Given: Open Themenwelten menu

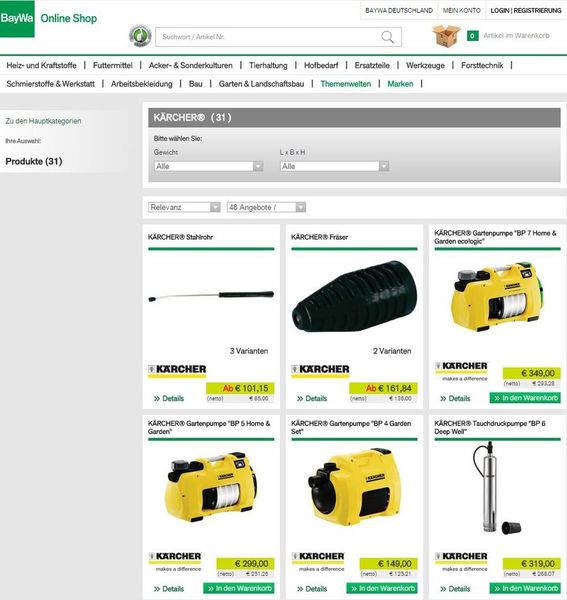Looking at the screenshot, I should click(345, 84).
